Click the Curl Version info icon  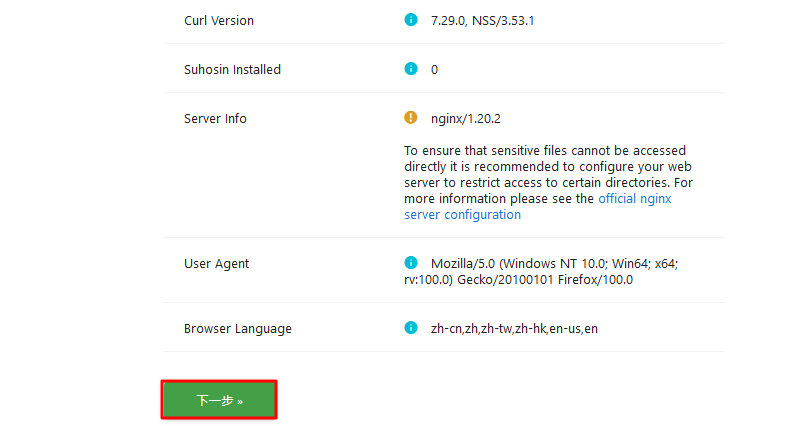410,20
